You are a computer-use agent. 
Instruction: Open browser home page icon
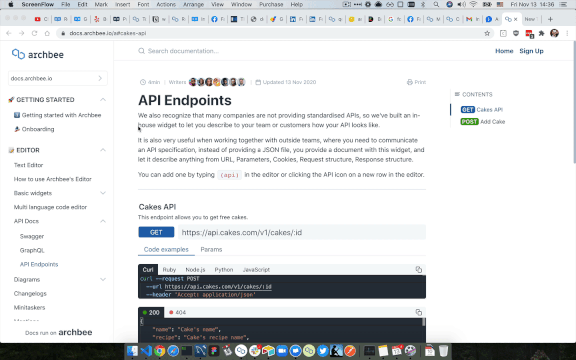(x=47, y=33)
